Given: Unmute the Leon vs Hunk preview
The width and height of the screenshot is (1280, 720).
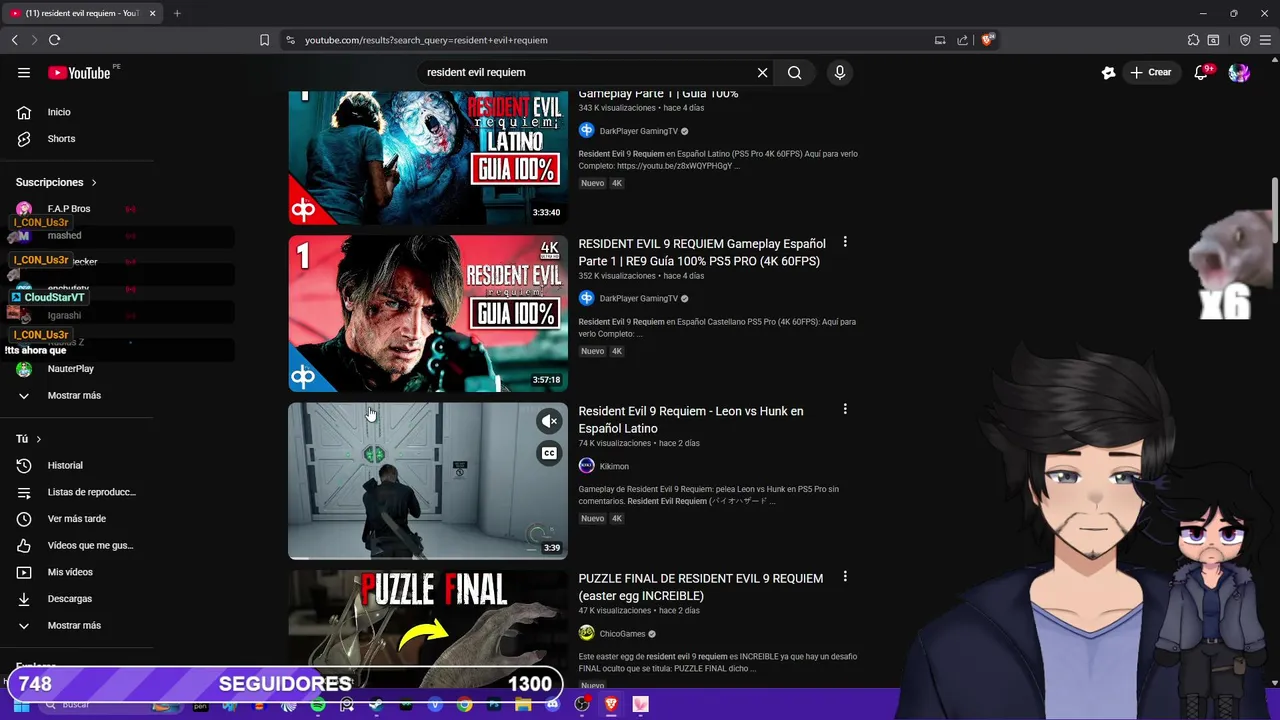Looking at the screenshot, I should pos(549,421).
